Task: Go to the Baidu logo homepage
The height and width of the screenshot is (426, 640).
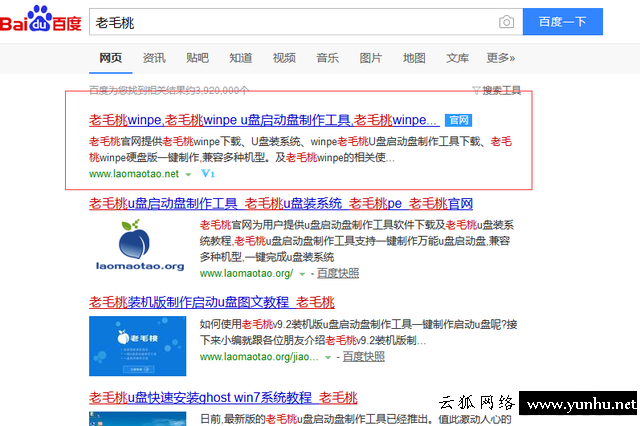Action: [41, 19]
